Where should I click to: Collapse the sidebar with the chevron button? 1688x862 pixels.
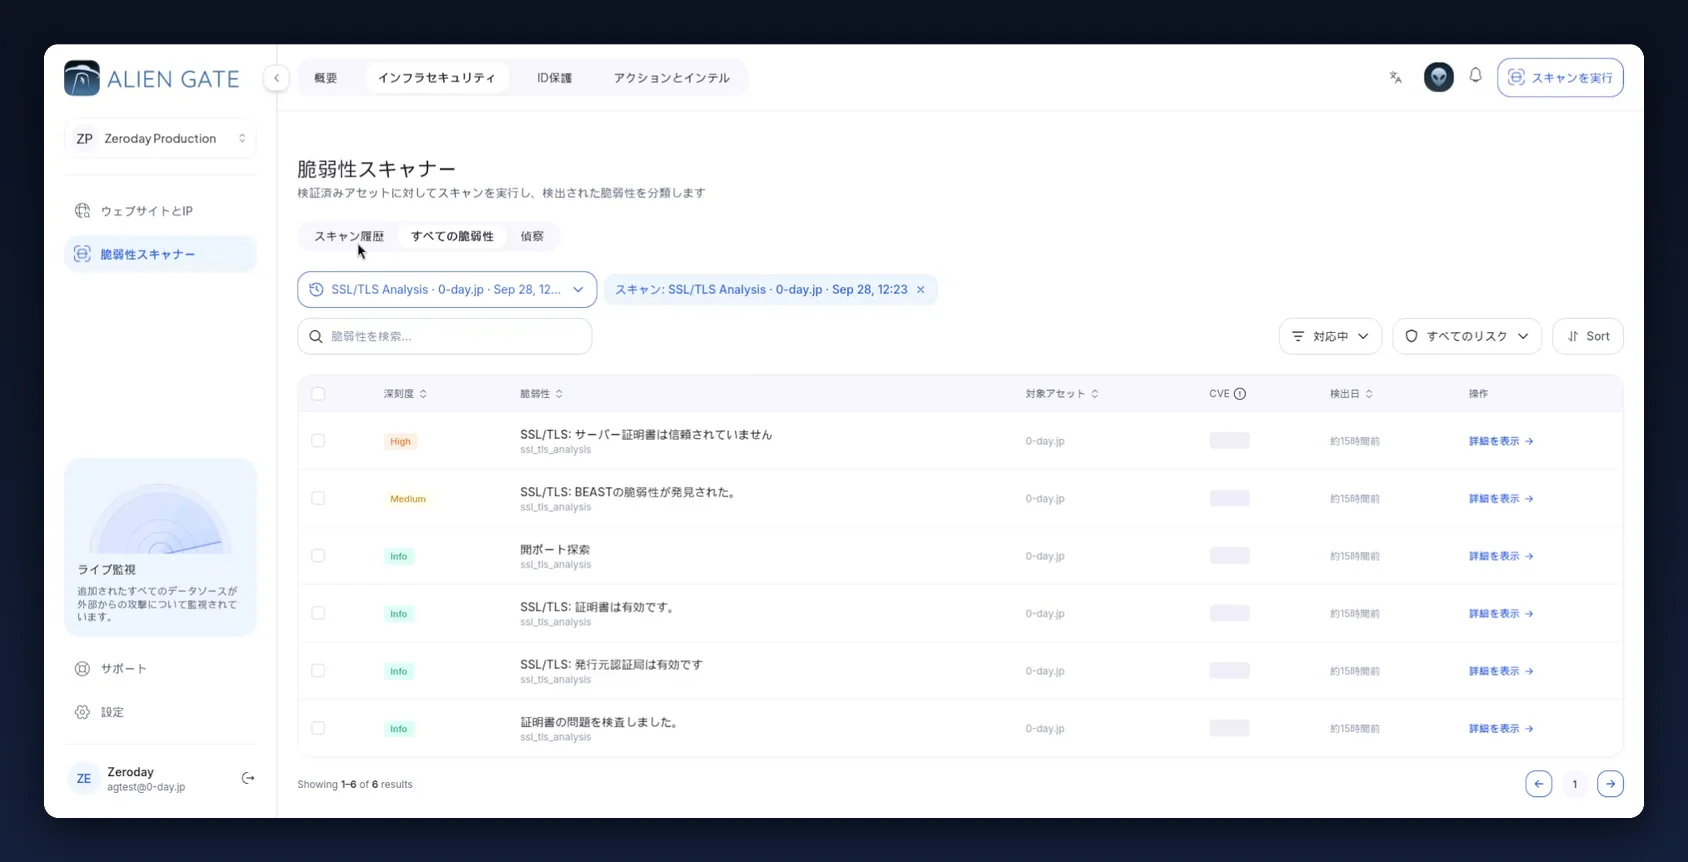pyautogui.click(x=276, y=78)
